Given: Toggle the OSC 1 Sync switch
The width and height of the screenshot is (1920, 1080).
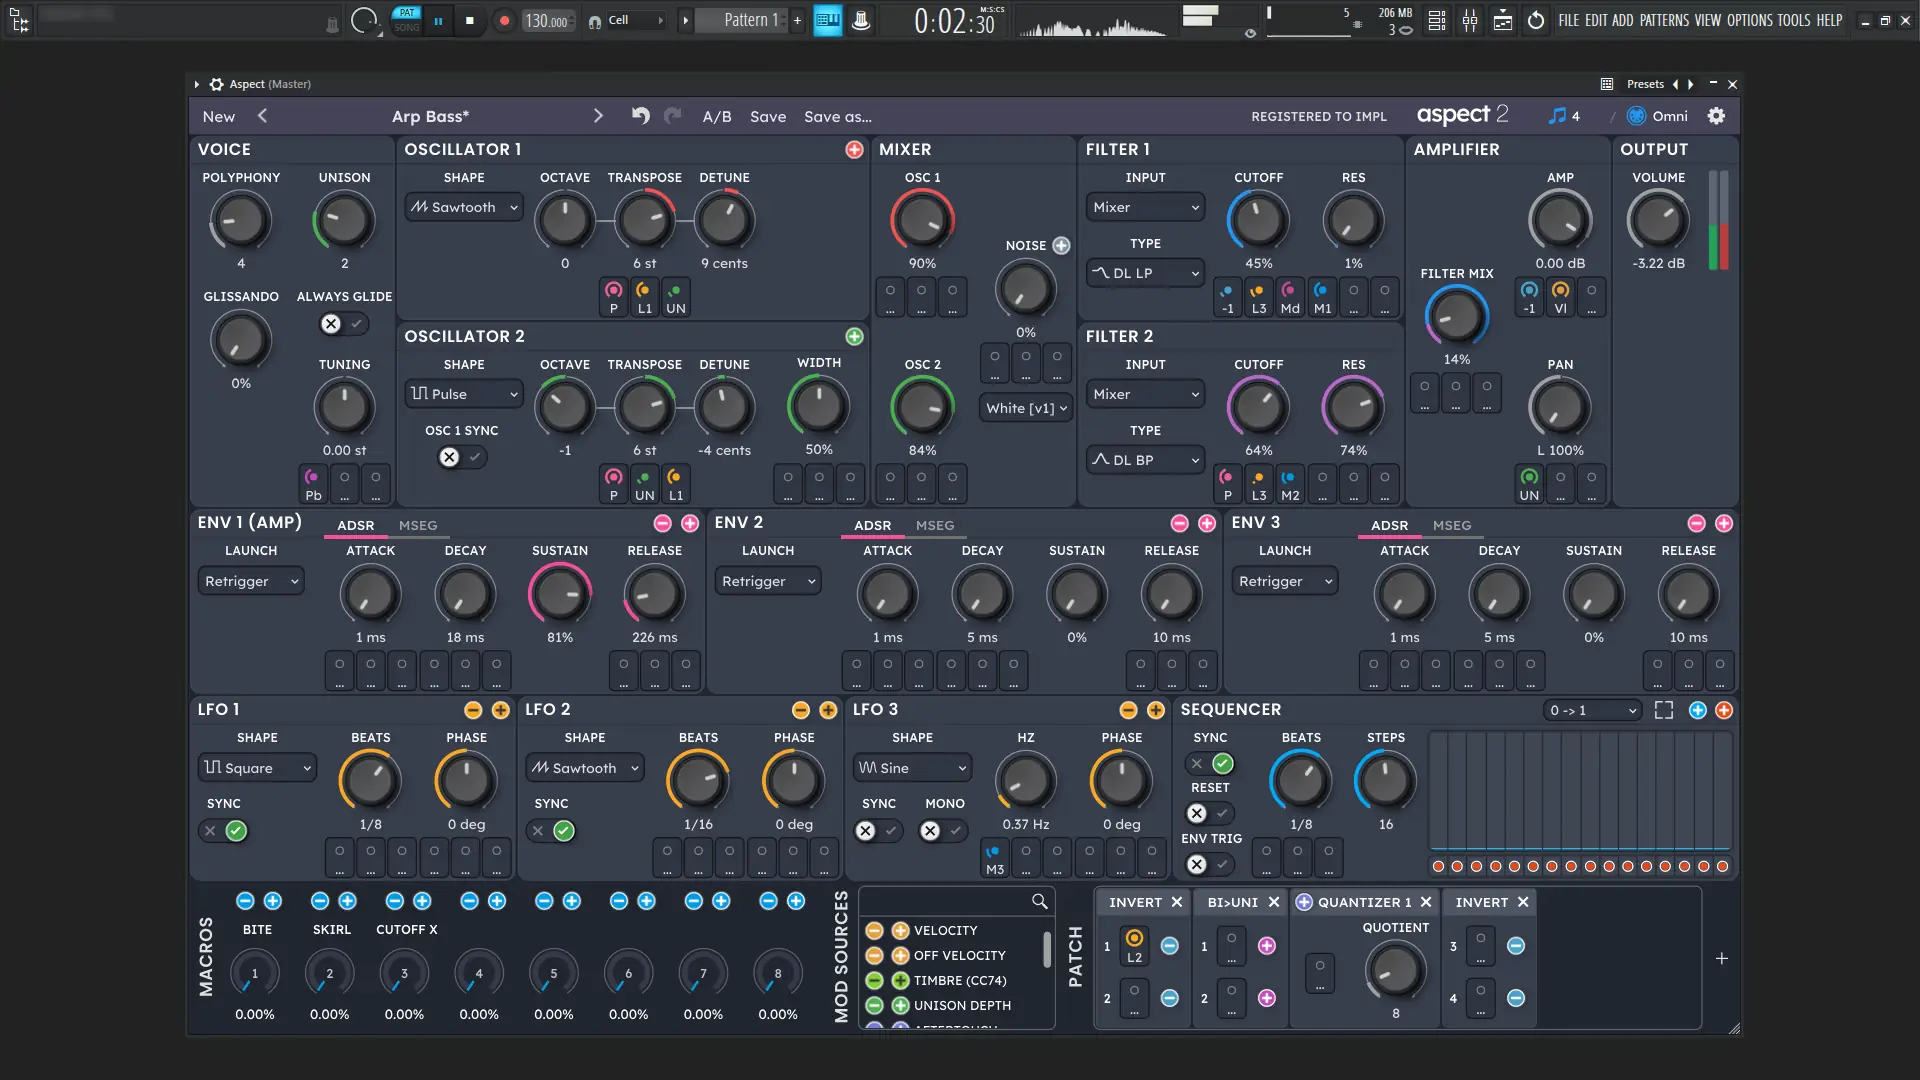Looking at the screenshot, I should (461, 457).
